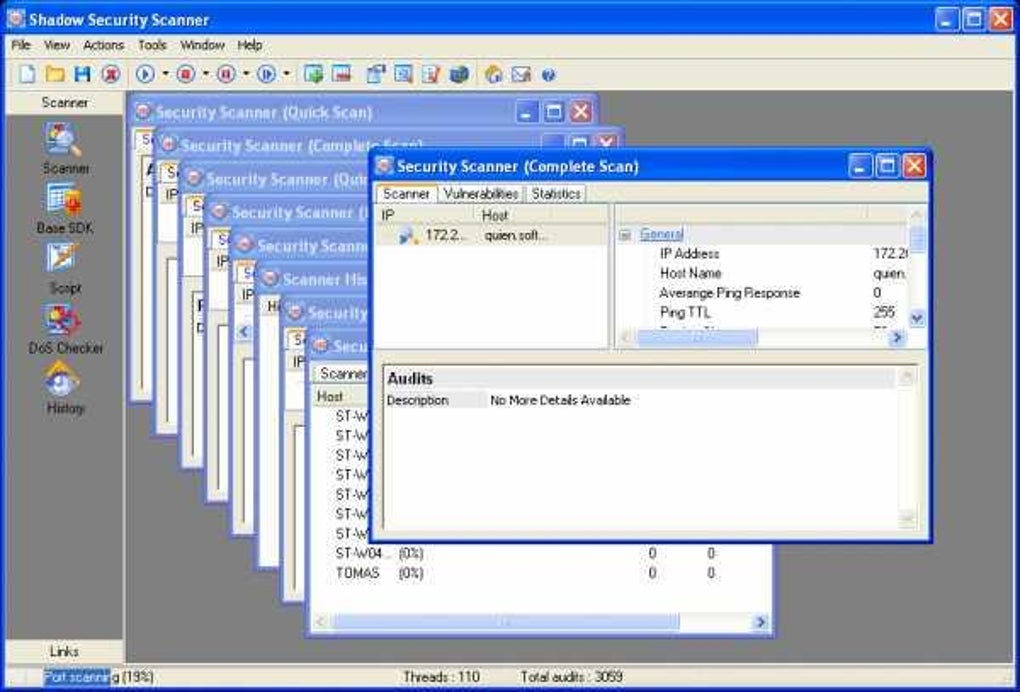Click the blue question mark help icon
This screenshot has width=1020, height=692.
(x=548, y=75)
